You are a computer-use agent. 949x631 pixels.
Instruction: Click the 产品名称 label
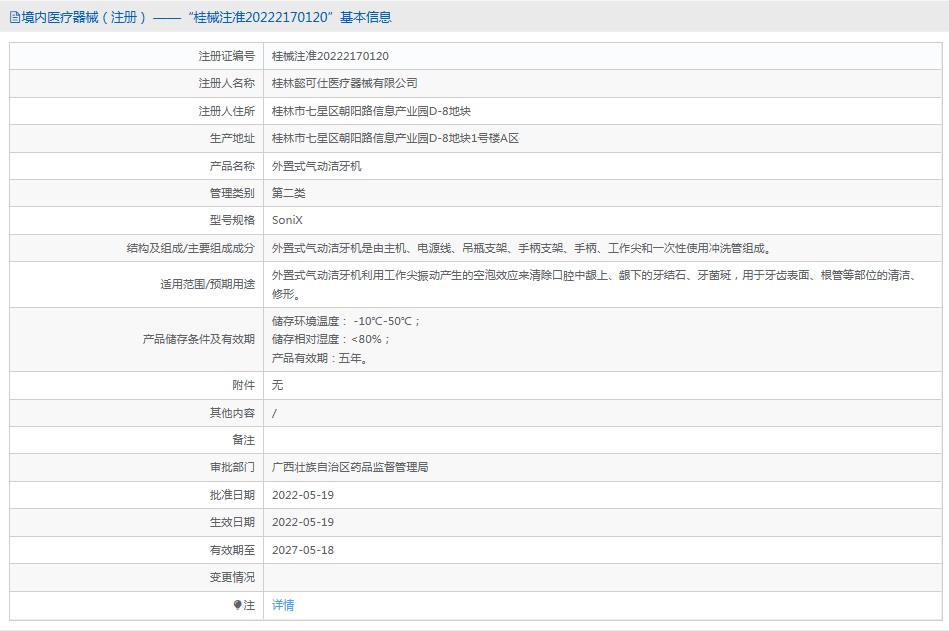[x=232, y=166]
